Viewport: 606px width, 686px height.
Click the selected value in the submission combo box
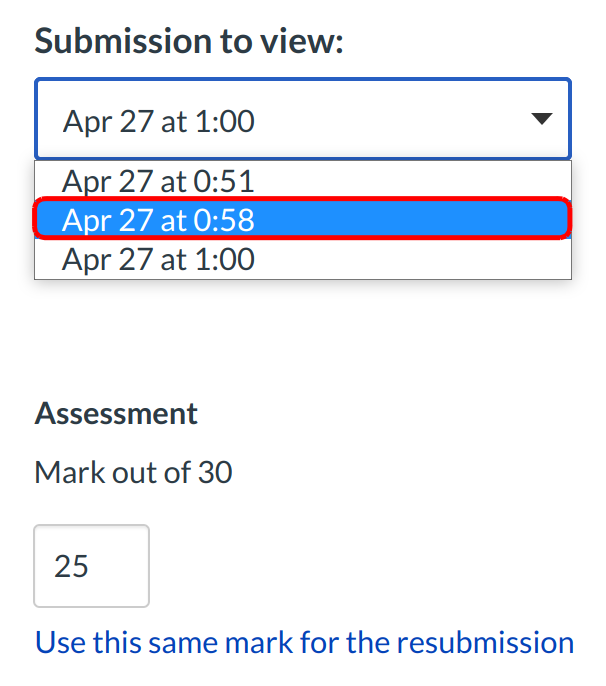click(160, 121)
